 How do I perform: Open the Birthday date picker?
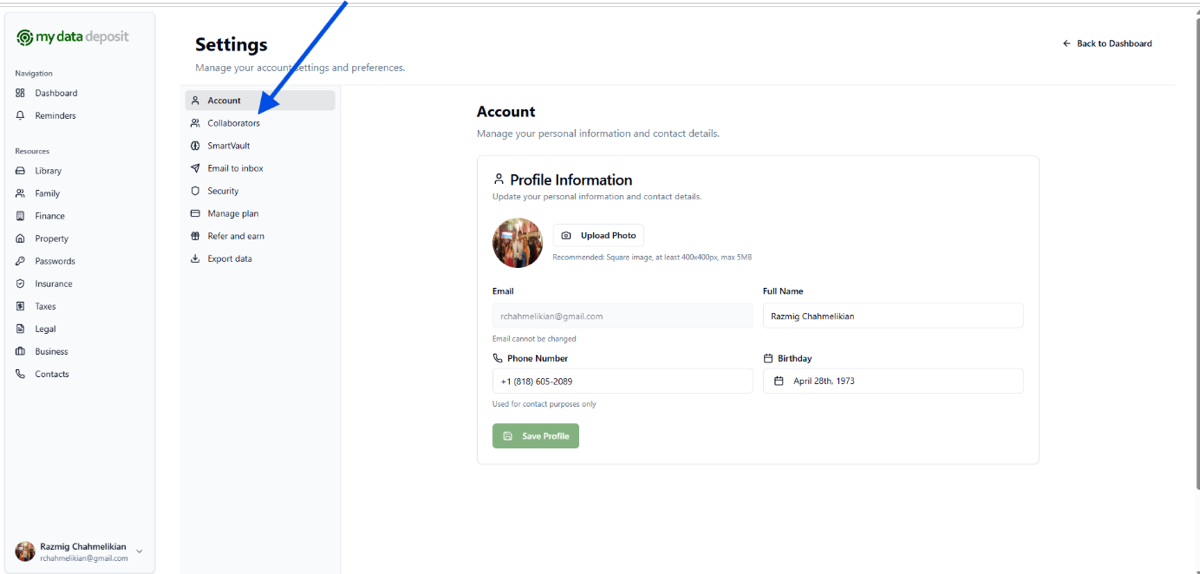click(893, 381)
